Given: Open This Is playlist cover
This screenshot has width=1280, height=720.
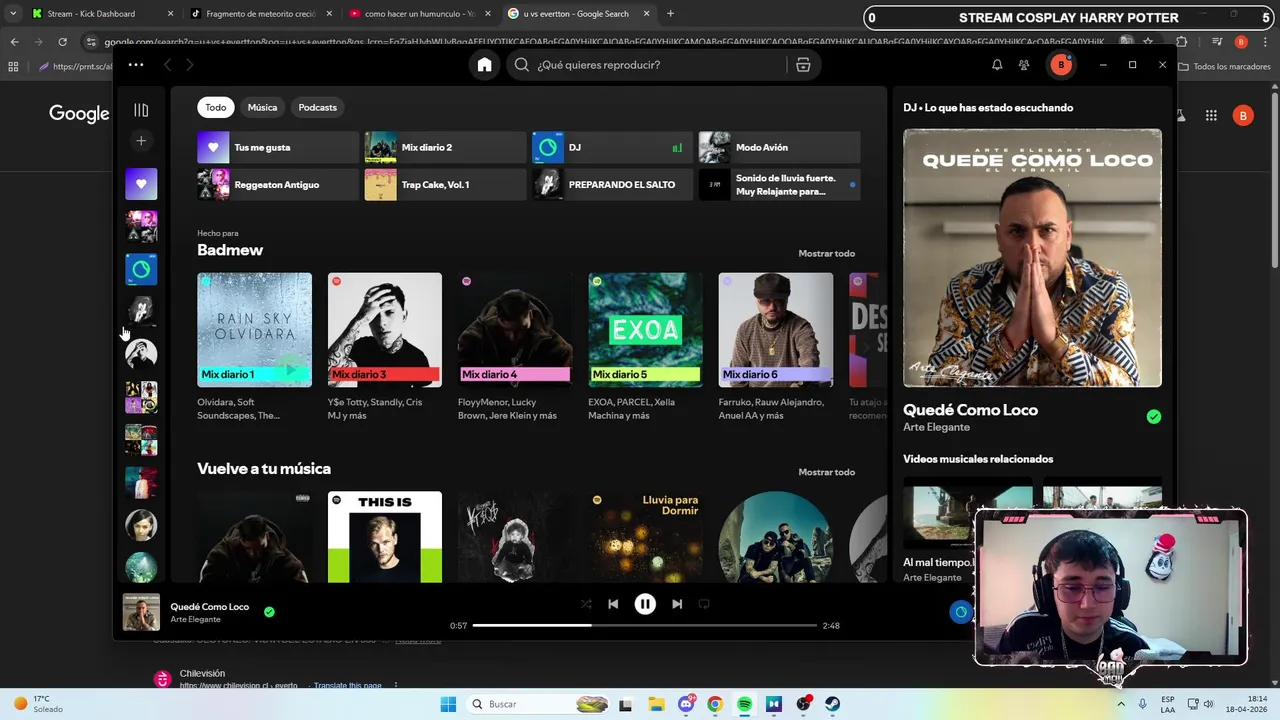Looking at the screenshot, I should point(384,536).
